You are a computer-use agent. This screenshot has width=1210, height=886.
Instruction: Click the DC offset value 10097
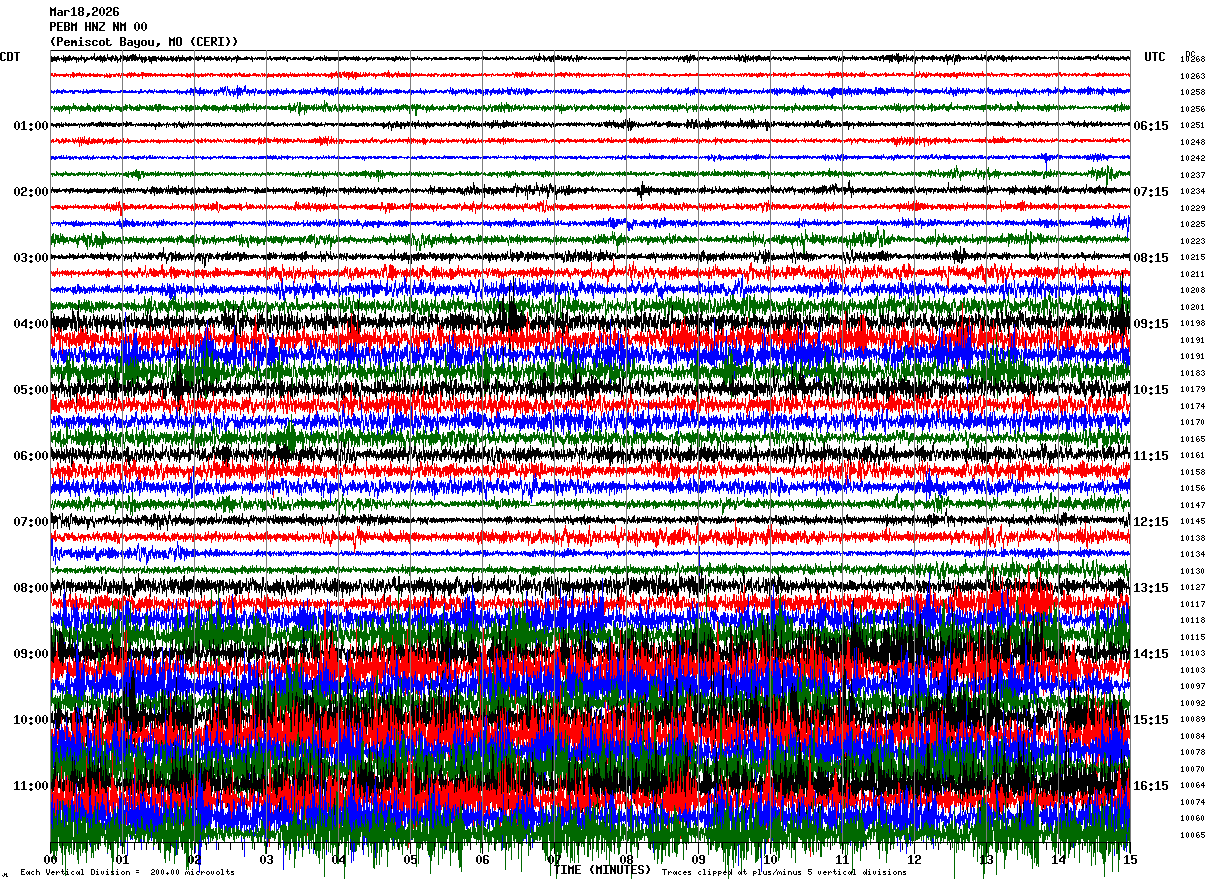coord(1192,686)
